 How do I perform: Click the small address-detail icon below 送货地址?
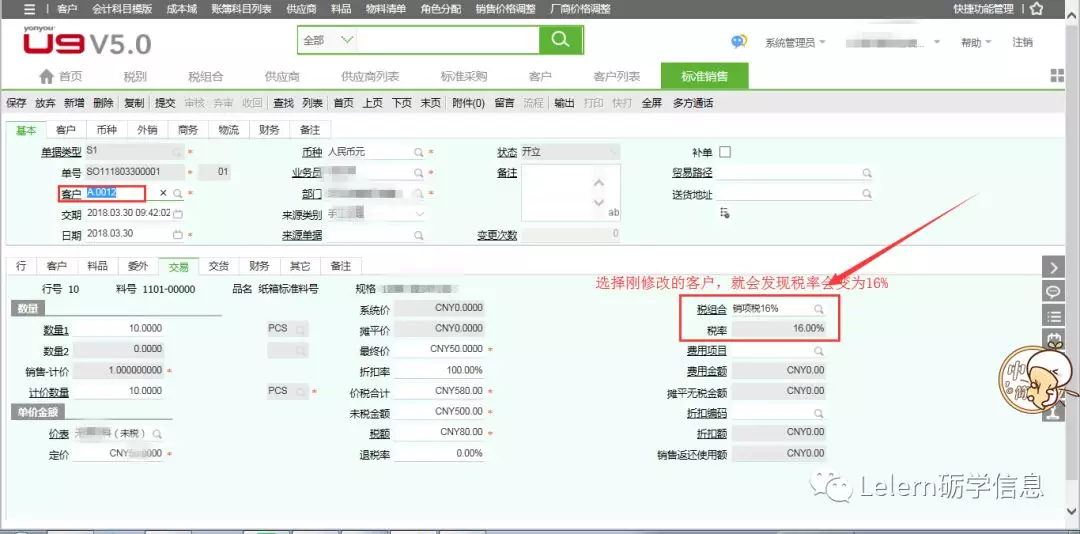tap(725, 213)
